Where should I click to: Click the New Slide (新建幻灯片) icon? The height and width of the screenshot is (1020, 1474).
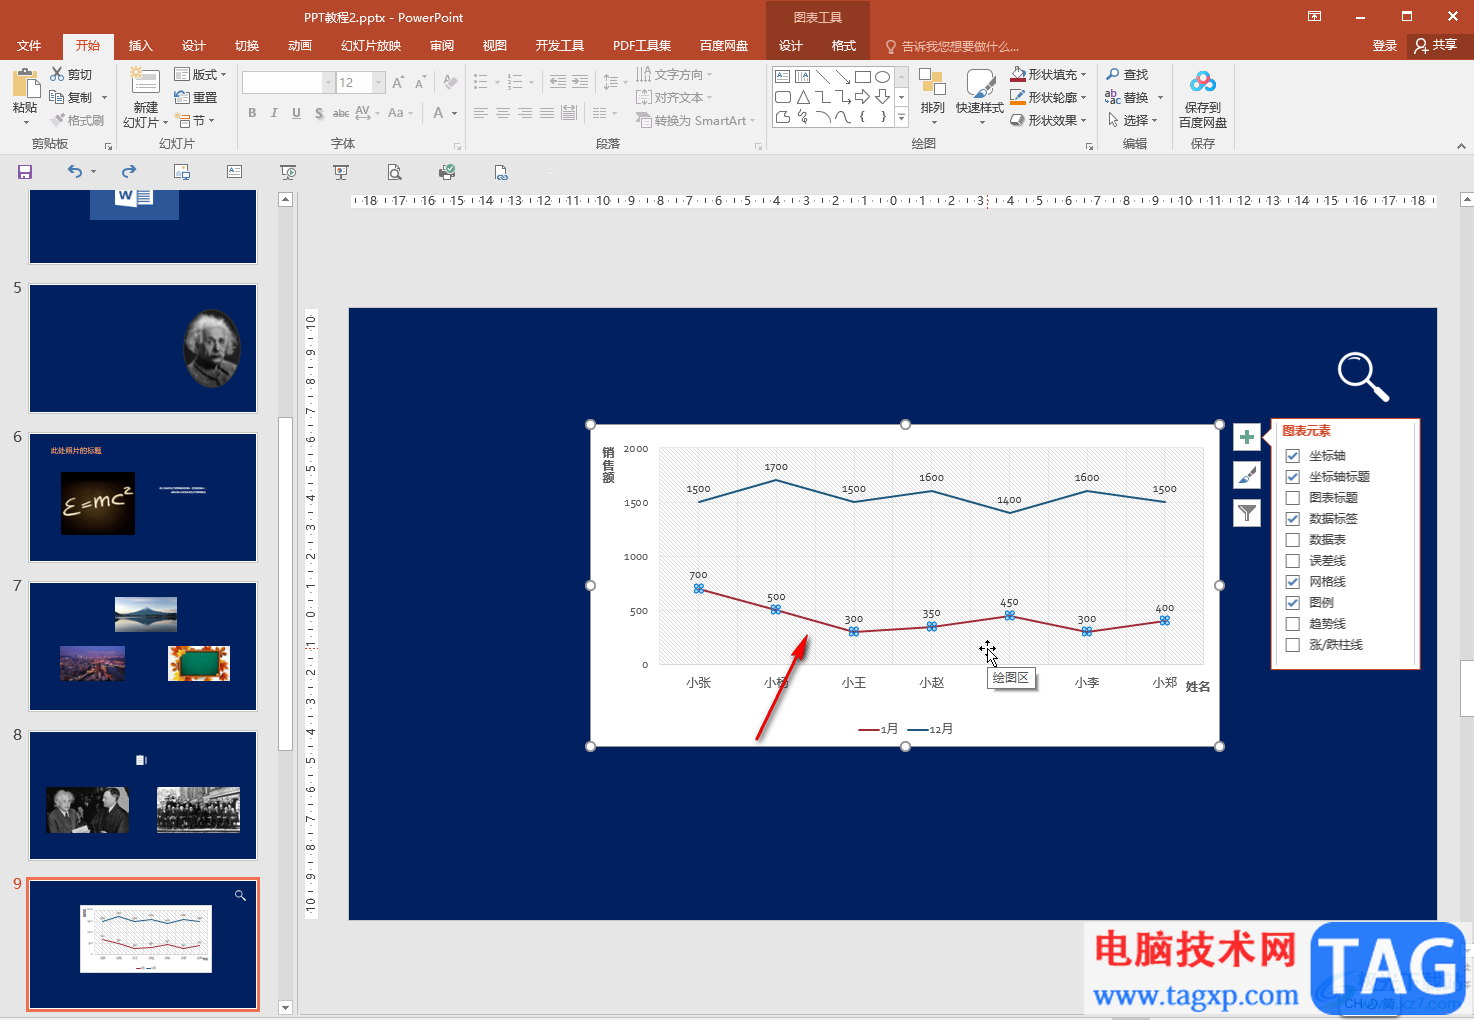point(145,83)
